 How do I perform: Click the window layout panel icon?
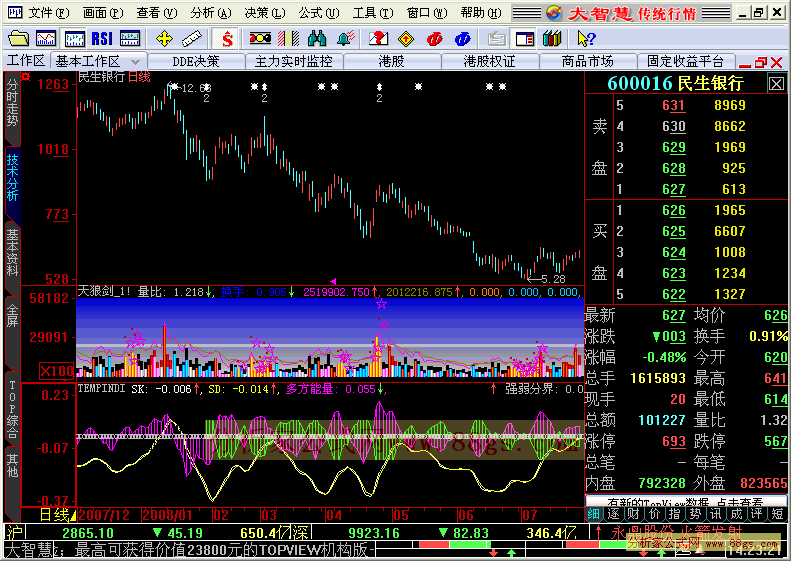point(525,38)
